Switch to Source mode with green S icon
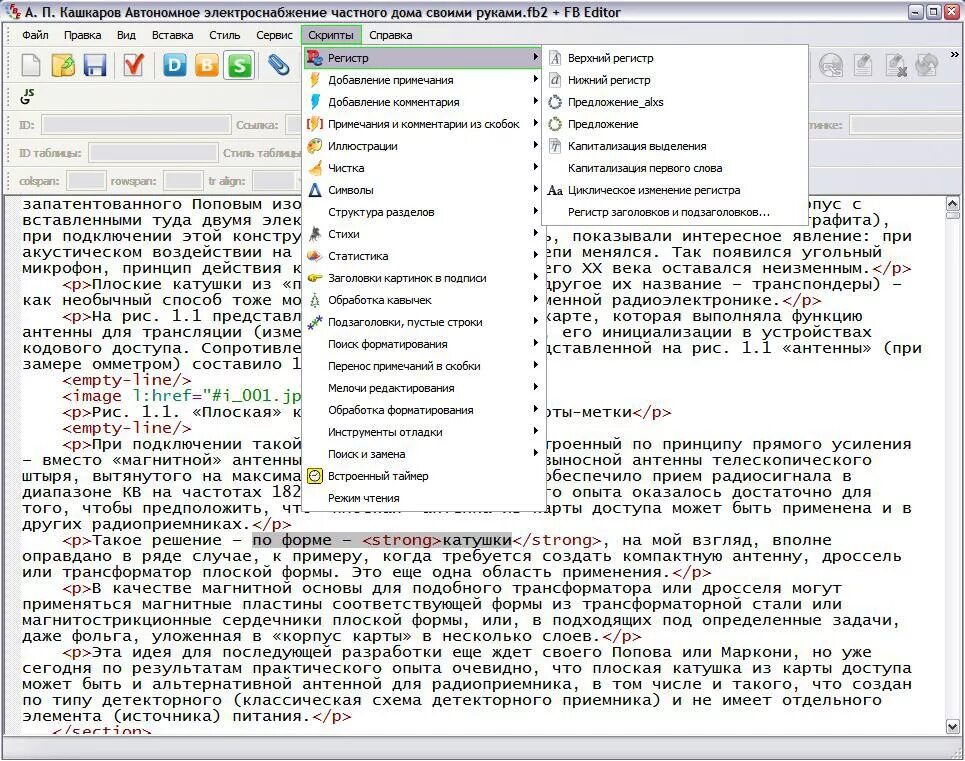Image resolution: width=965 pixels, height=761 pixels. pyautogui.click(x=239, y=65)
